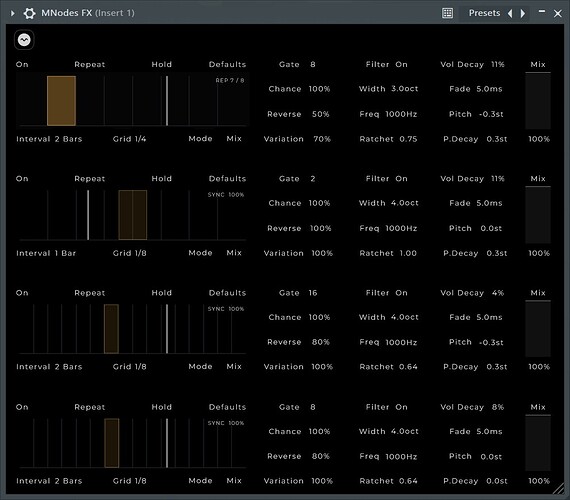Click the fourth row Mix level slider
This screenshot has height=500, width=570.
click(538, 443)
